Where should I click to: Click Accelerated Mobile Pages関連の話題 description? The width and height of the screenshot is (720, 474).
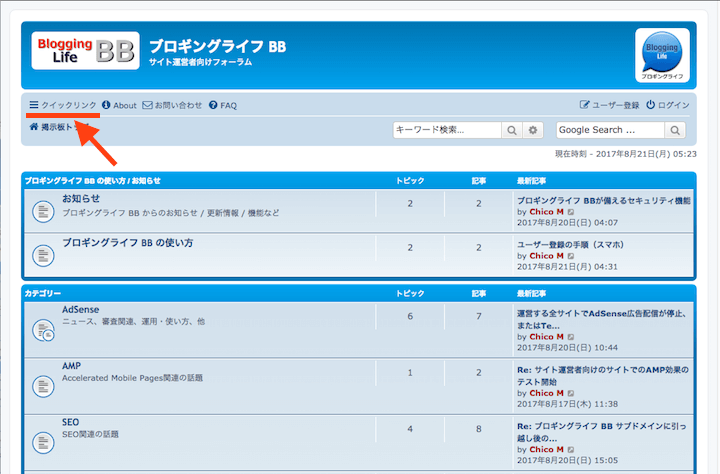pos(132,378)
